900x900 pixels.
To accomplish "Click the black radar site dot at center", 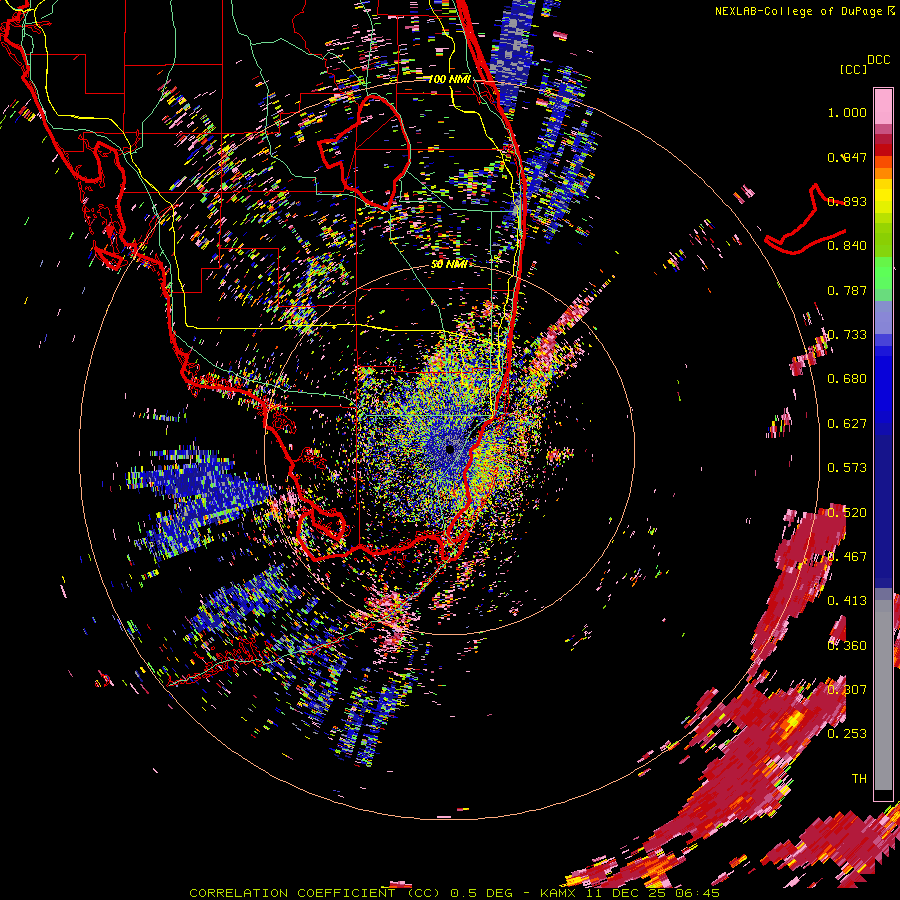I will [450, 449].
